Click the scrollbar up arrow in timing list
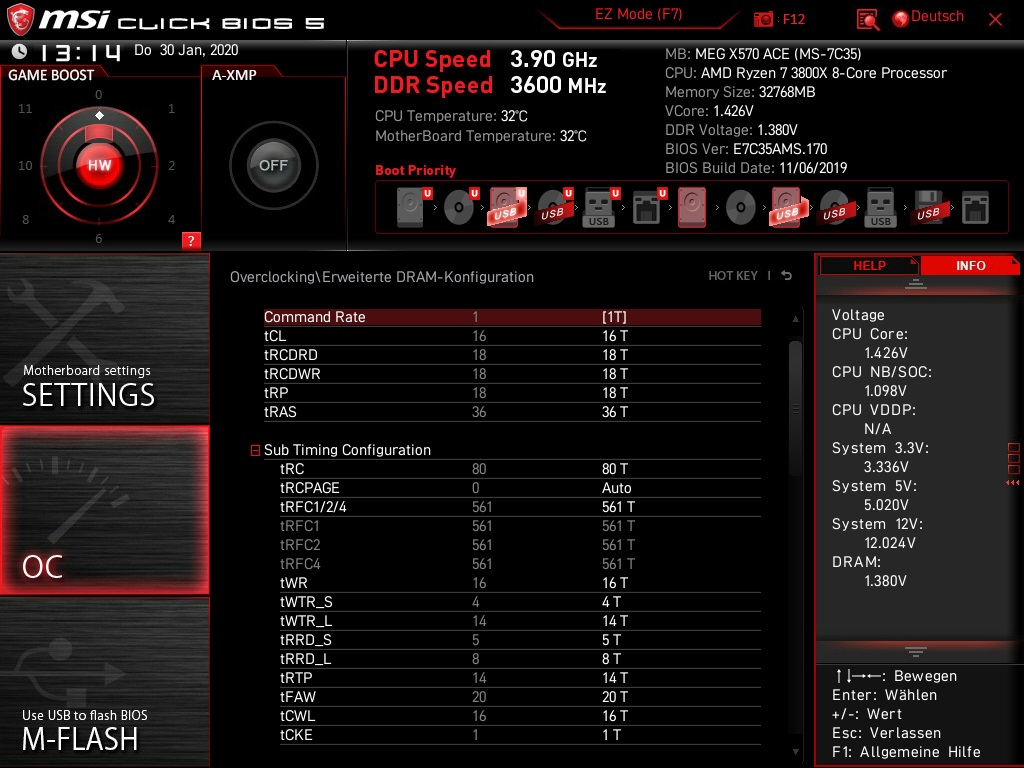The width and height of the screenshot is (1024, 768). [x=795, y=319]
